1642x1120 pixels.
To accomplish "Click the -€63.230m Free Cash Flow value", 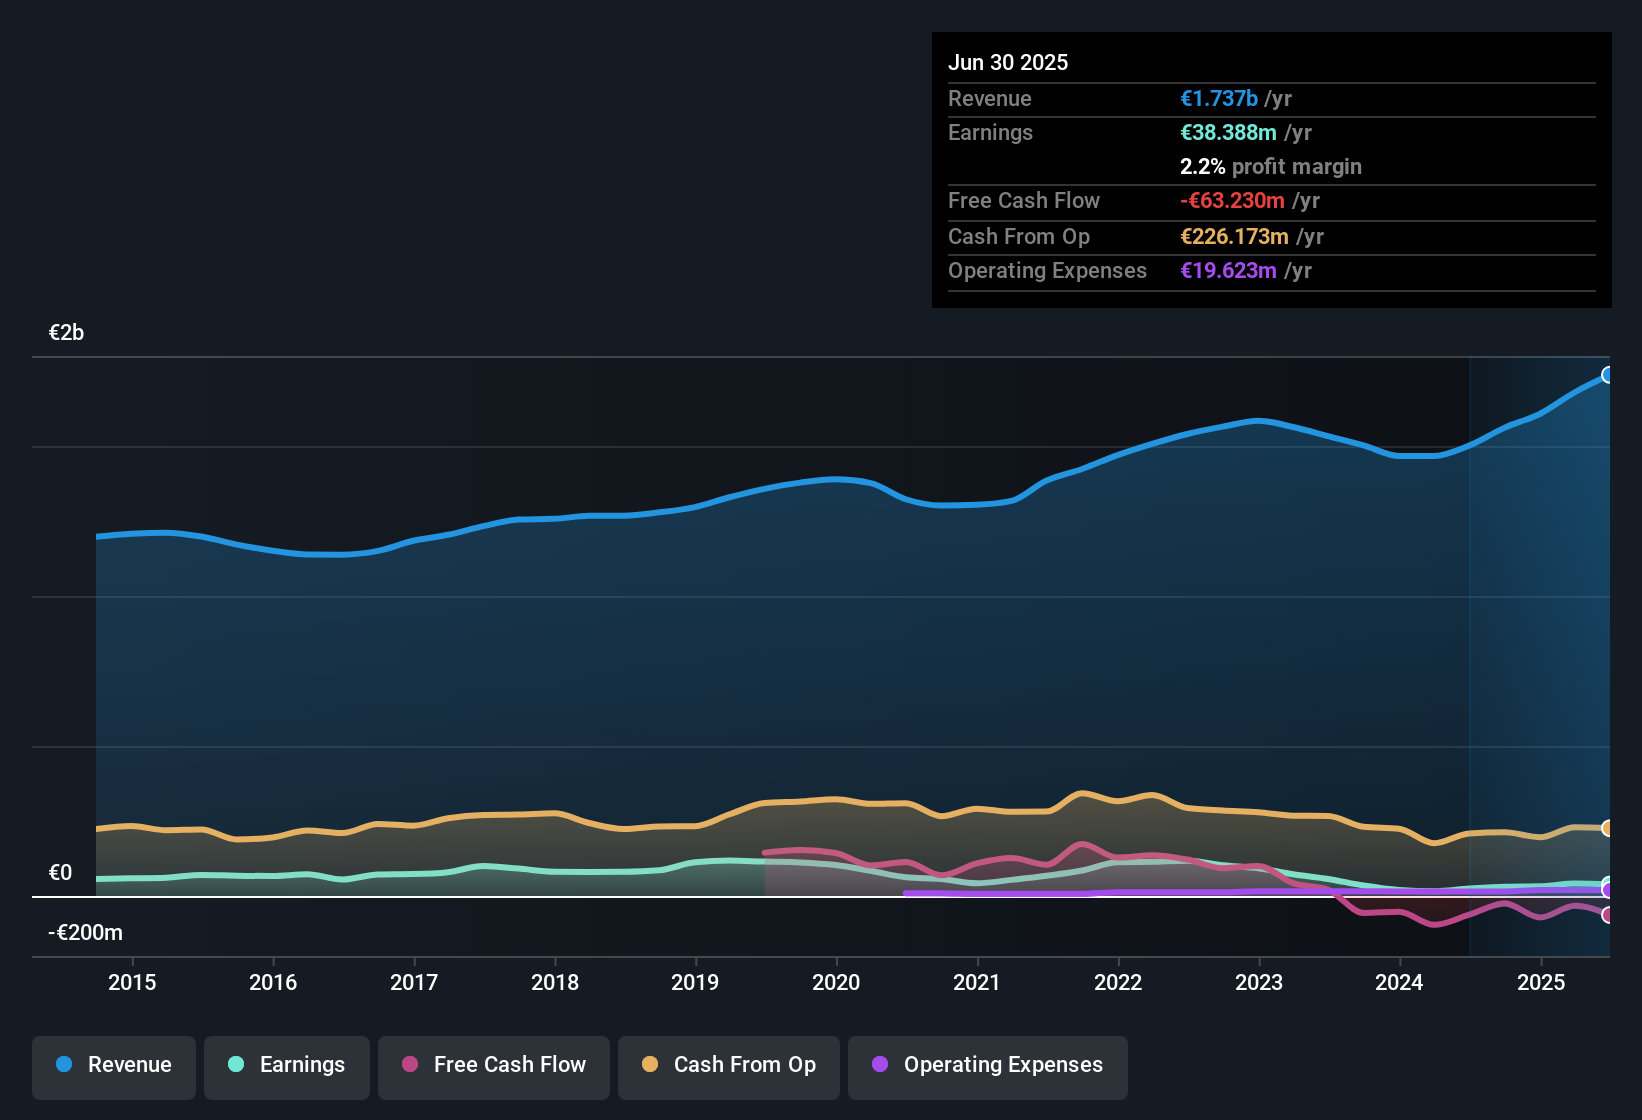I will 1232,200.
